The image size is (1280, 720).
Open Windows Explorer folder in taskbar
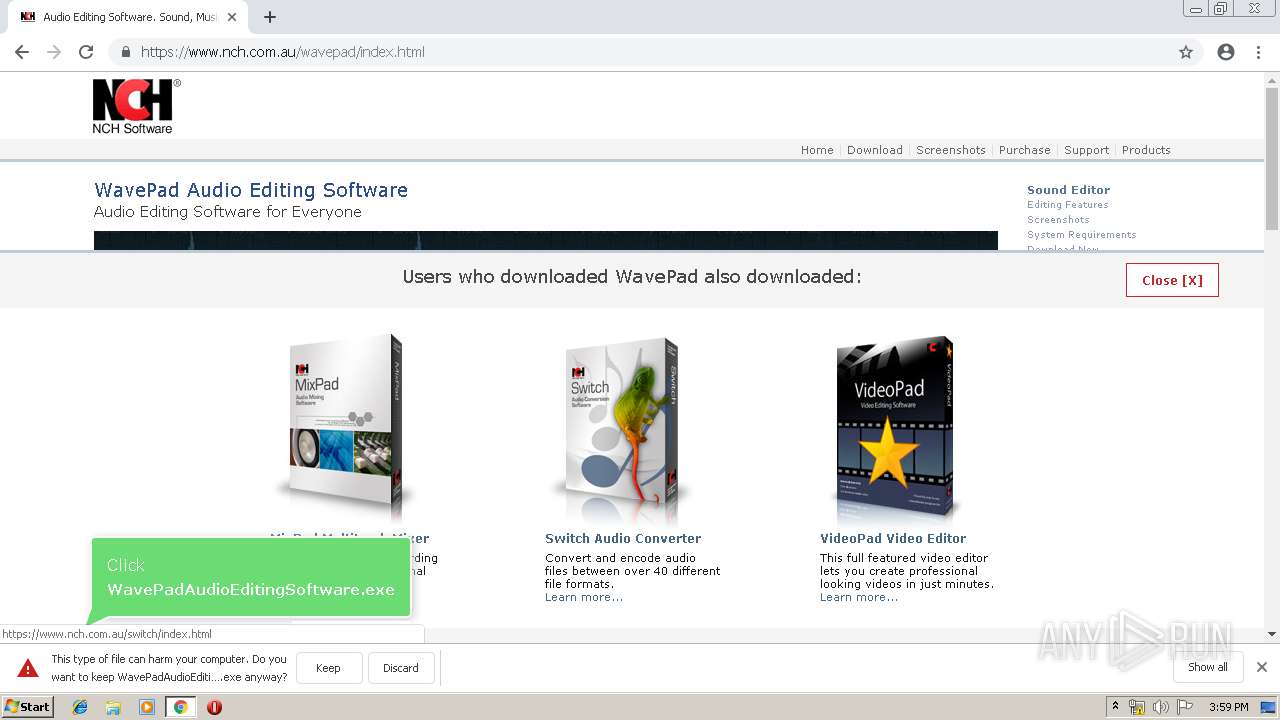pyautogui.click(x=113, y=707)
